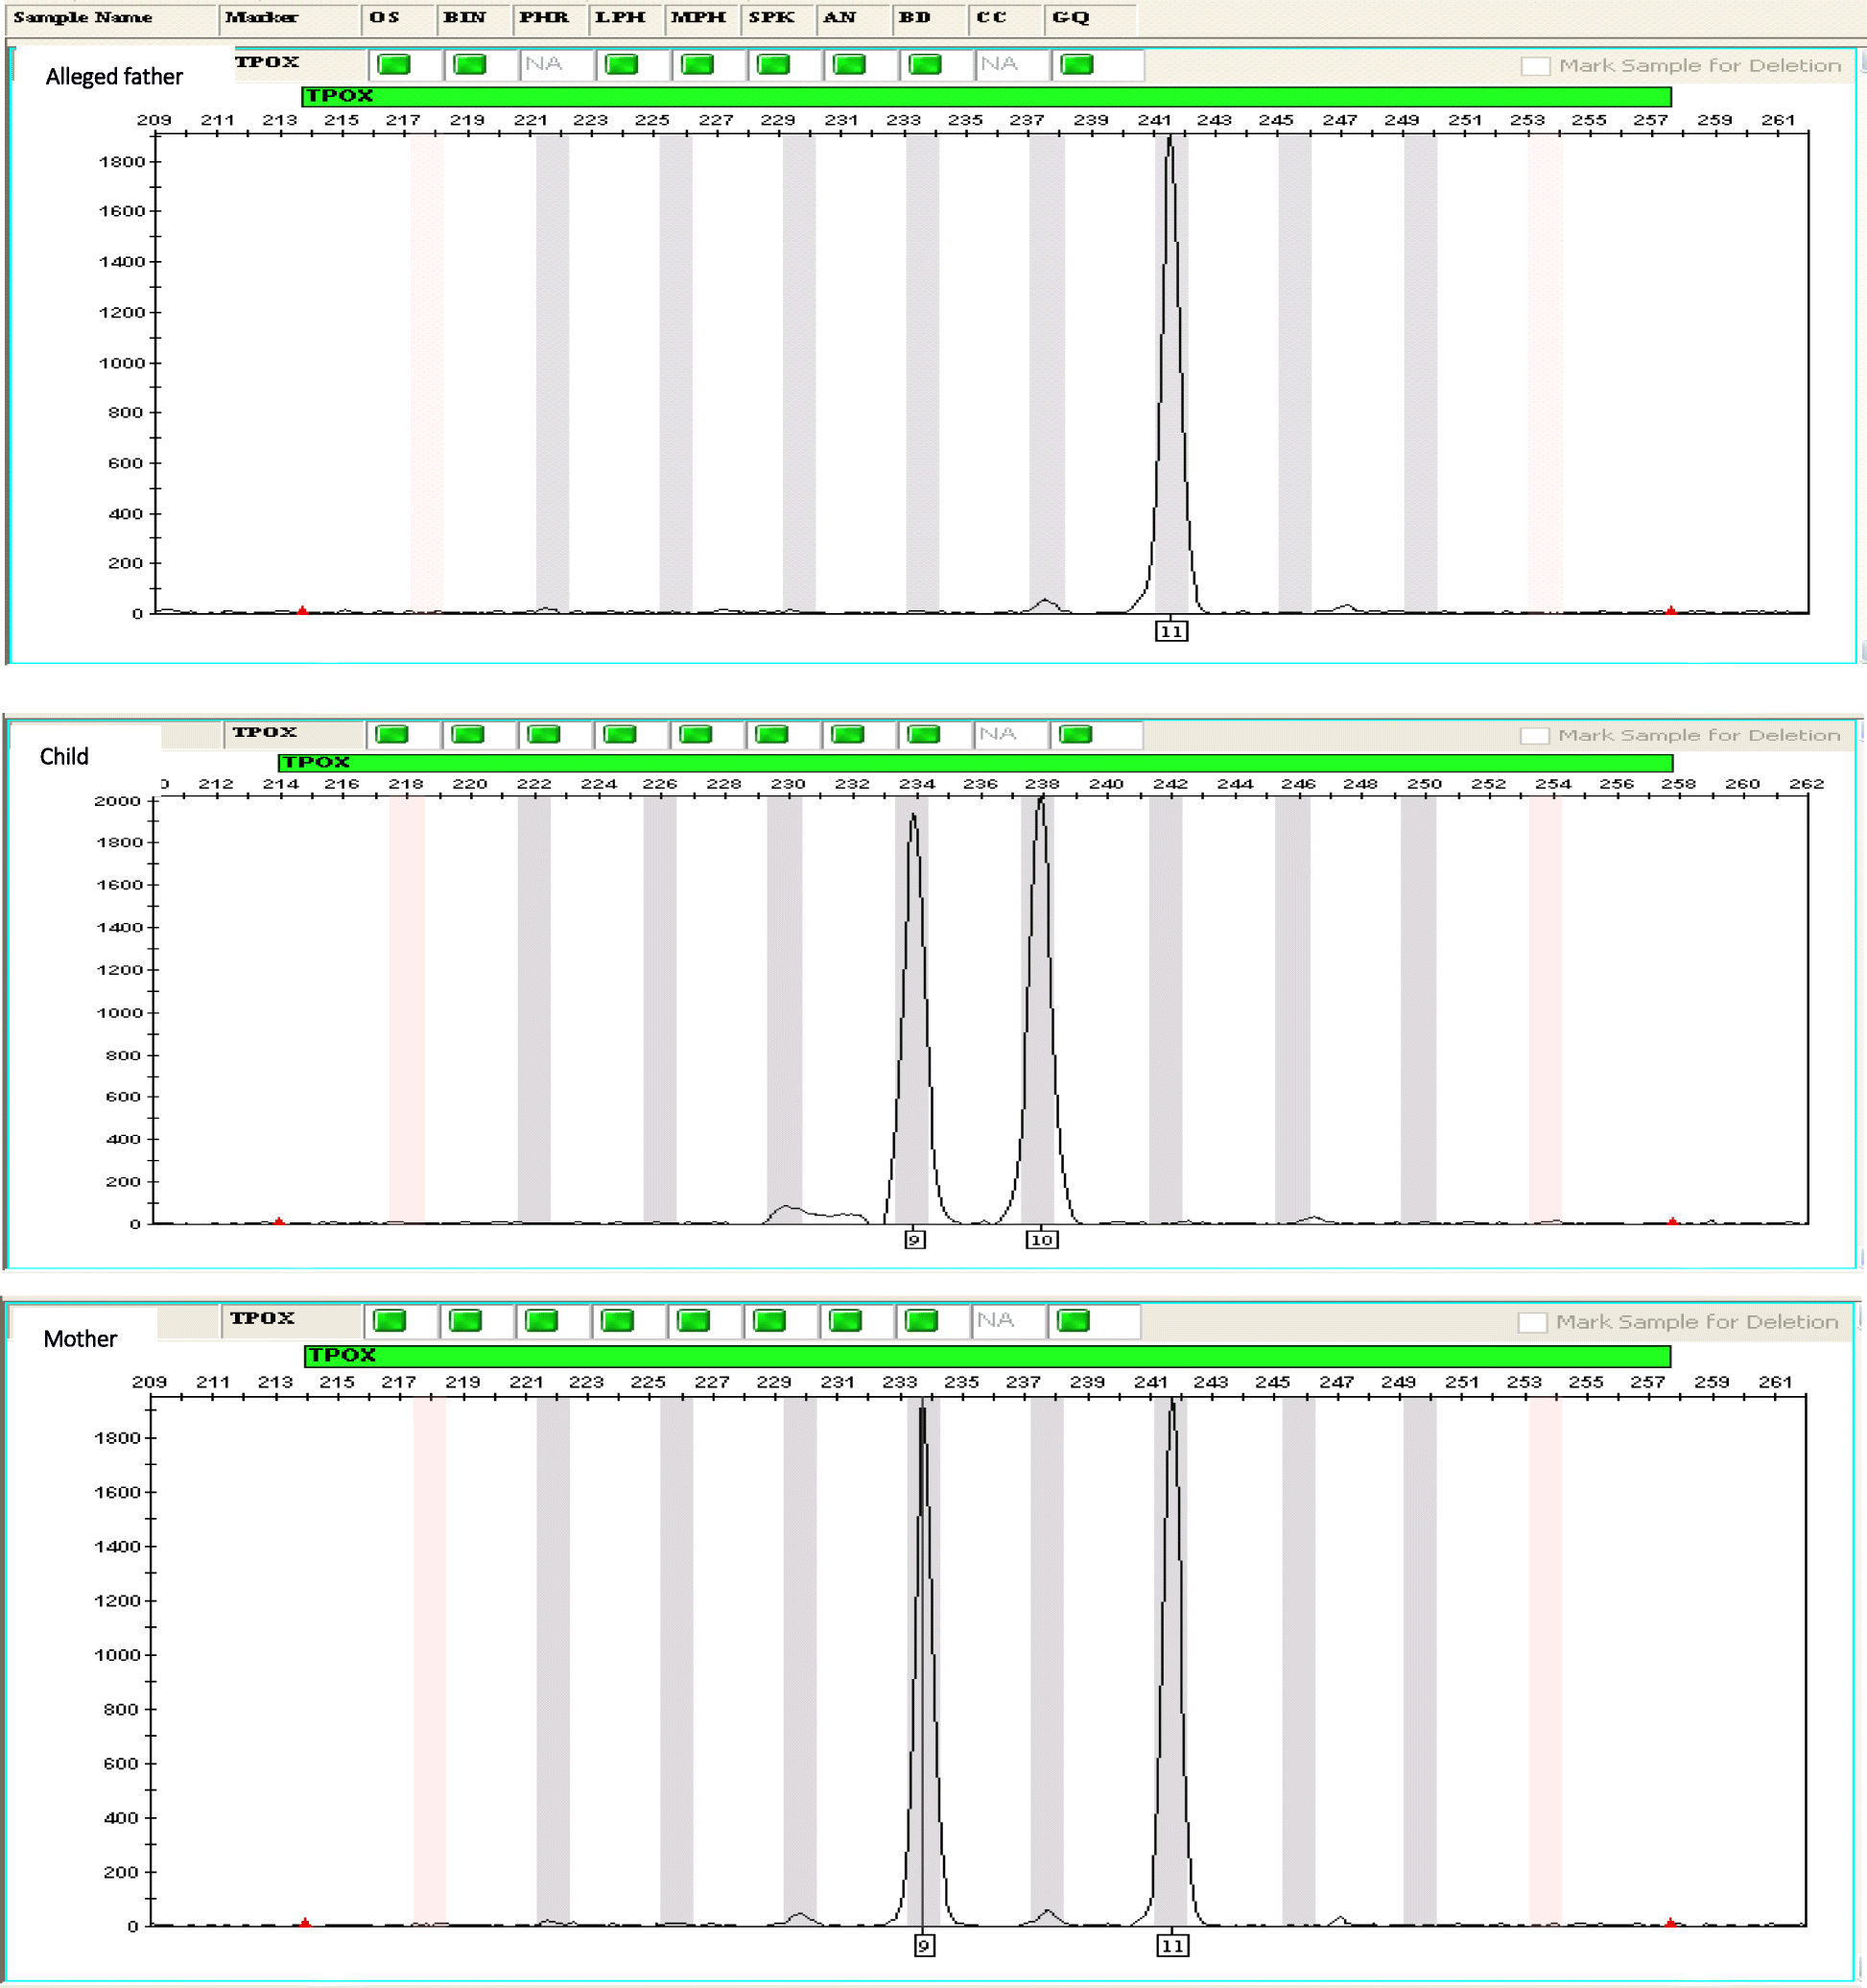The width and height of the screenshot is (1867, 1988).
Task: Check Mark Sample for Deletion for Child
Action: 1535,736
